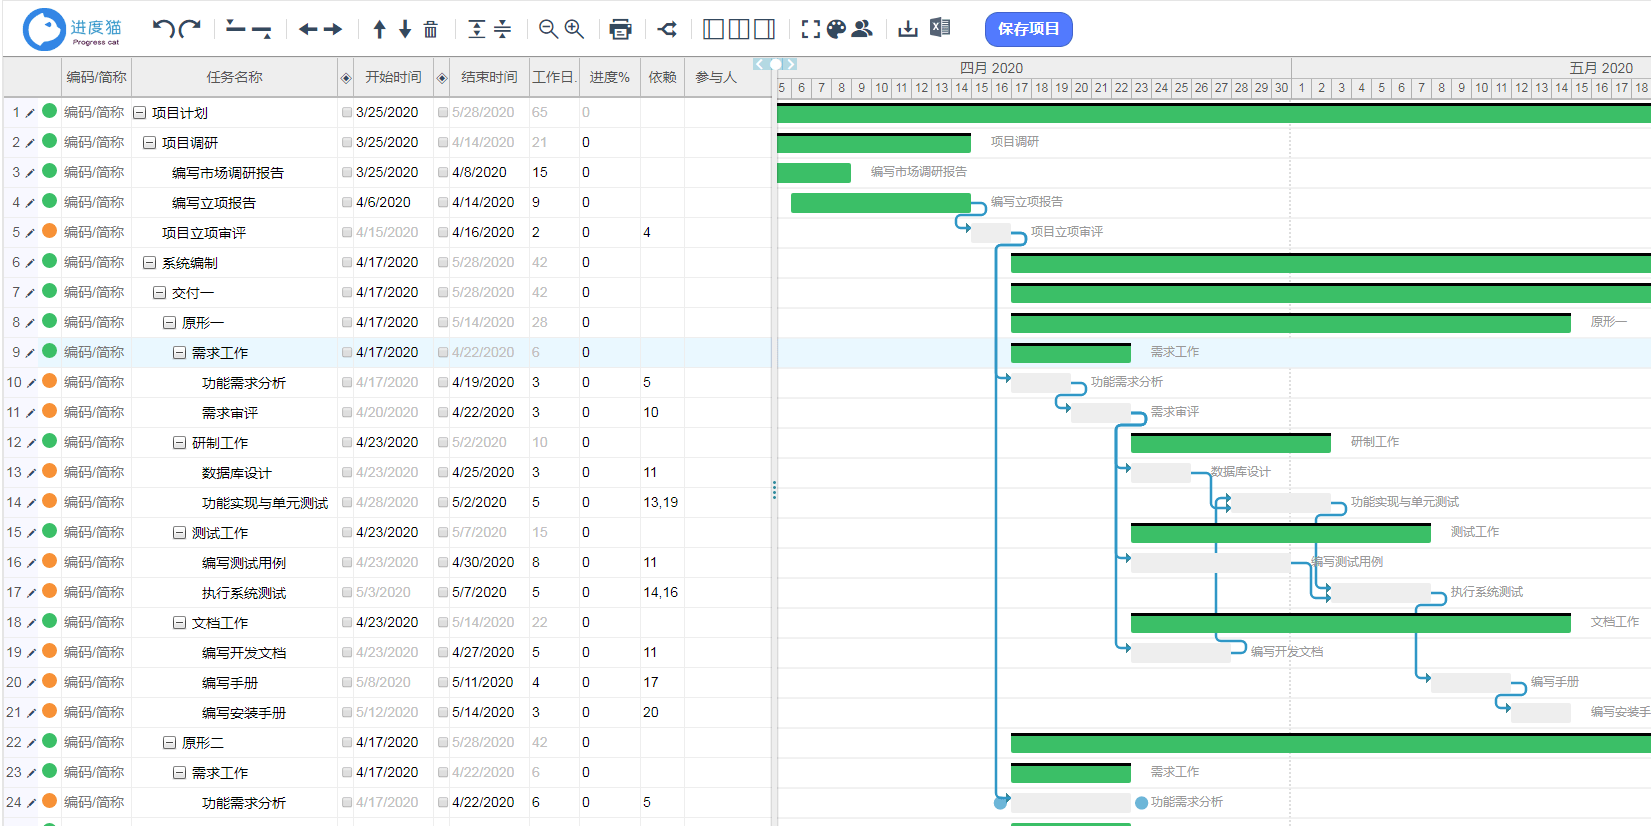
Task: Move selected task up
Action: [x=380, y=29]
